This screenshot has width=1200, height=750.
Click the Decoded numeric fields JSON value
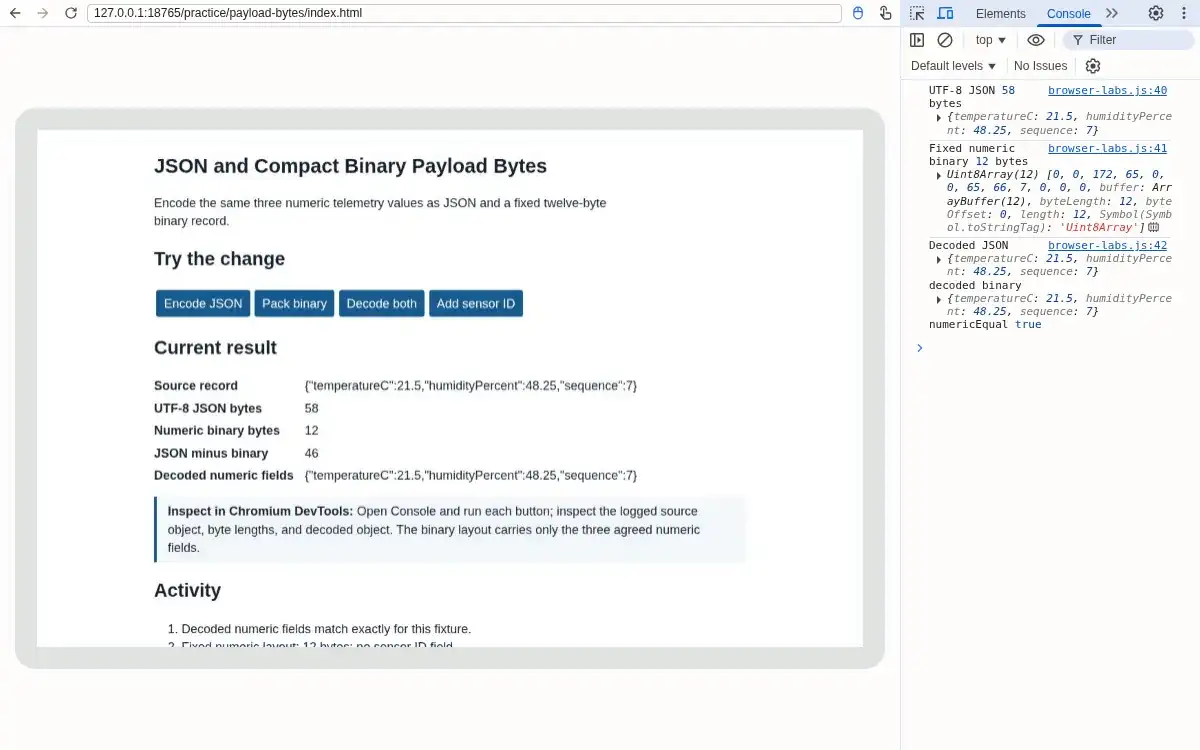tap(471, 475)
